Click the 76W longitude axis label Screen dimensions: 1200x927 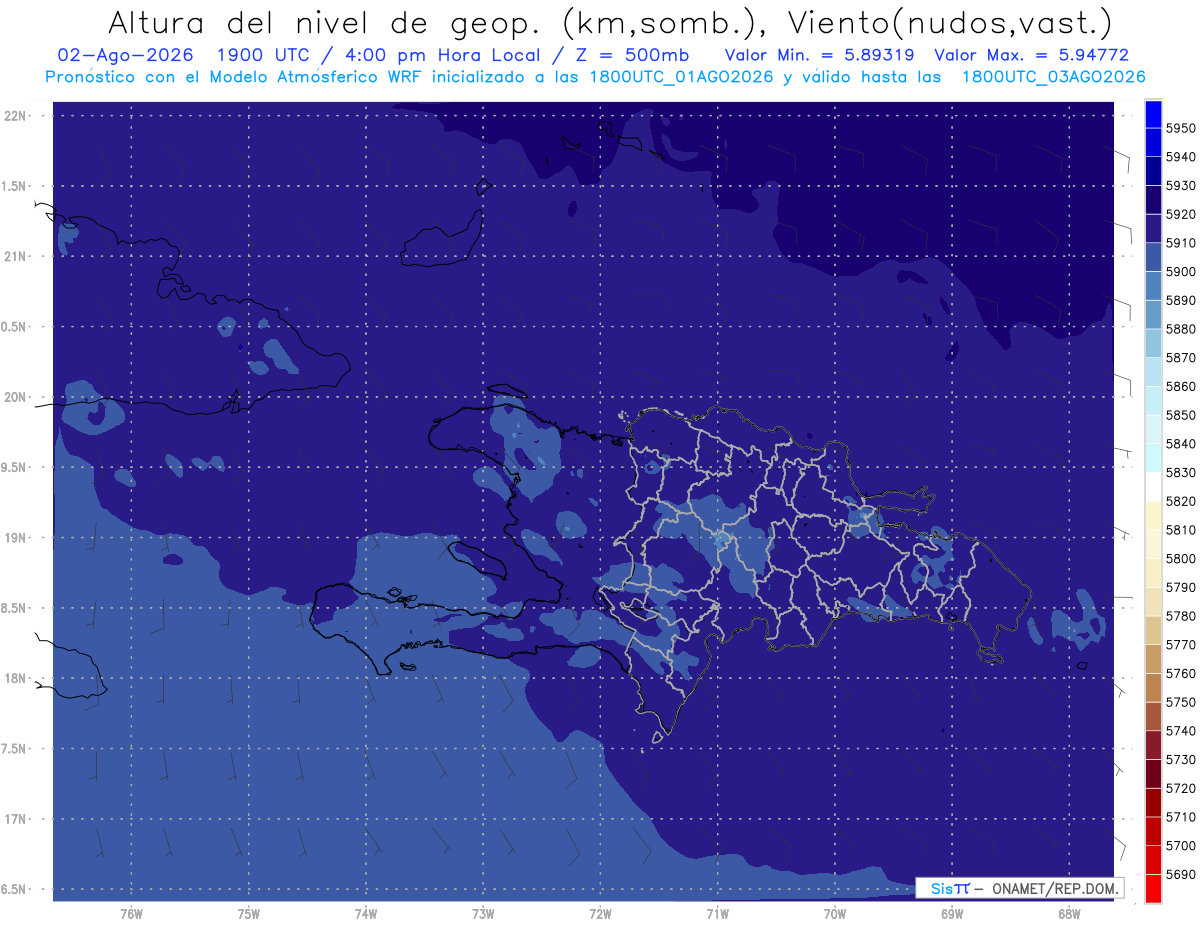131,912
